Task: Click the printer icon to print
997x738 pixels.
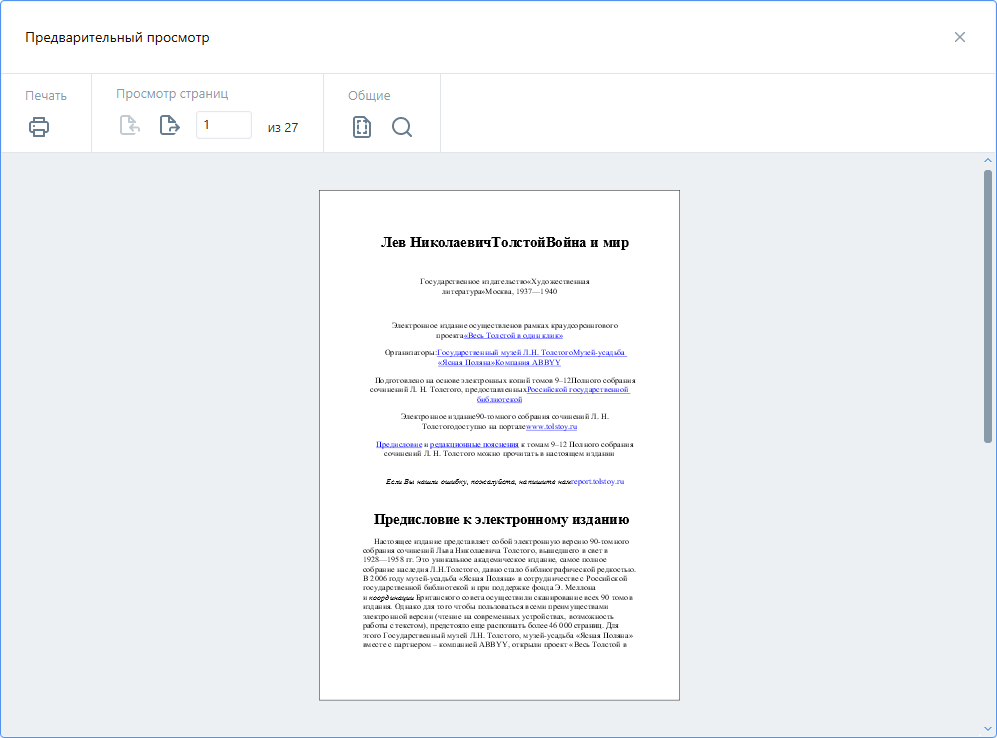Action: [39, 127]
